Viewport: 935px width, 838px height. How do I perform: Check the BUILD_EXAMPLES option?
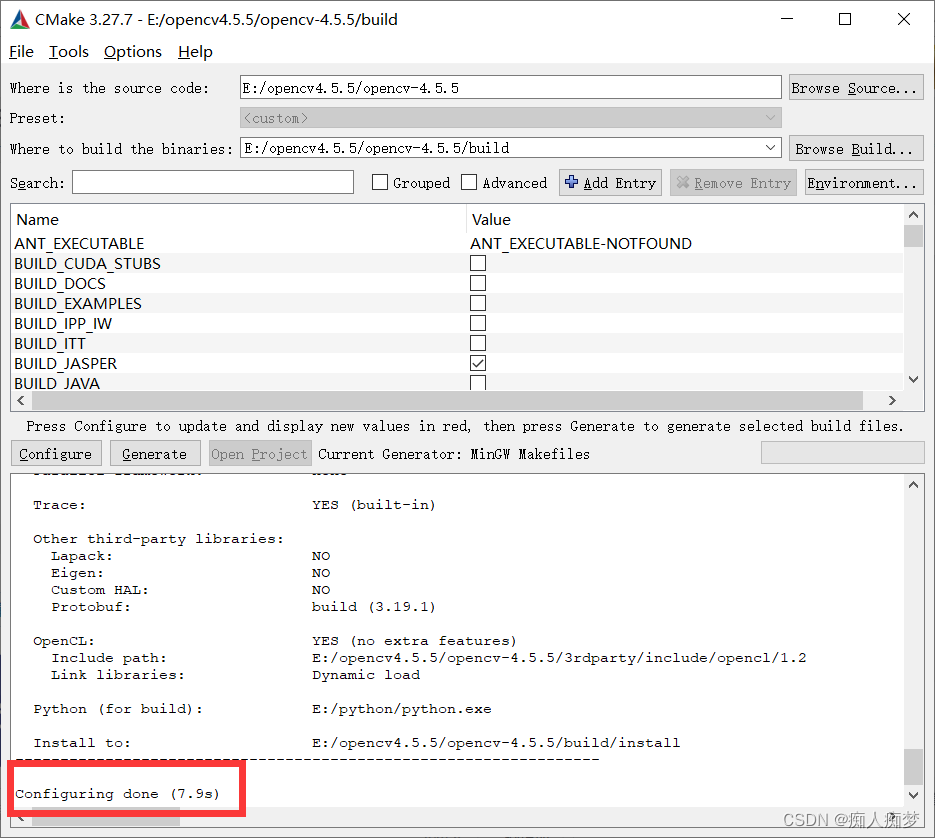click(478, 303)
